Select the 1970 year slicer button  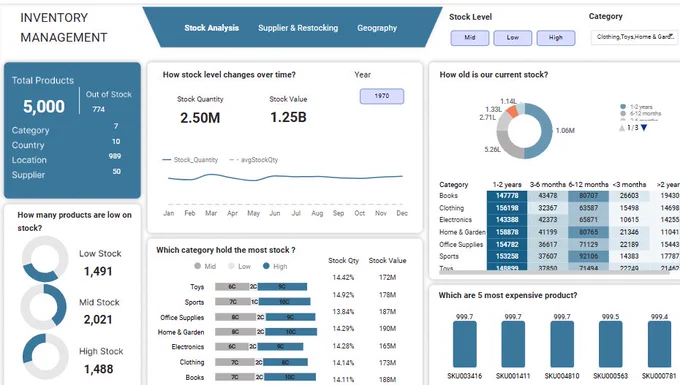[x=382, y=96]
